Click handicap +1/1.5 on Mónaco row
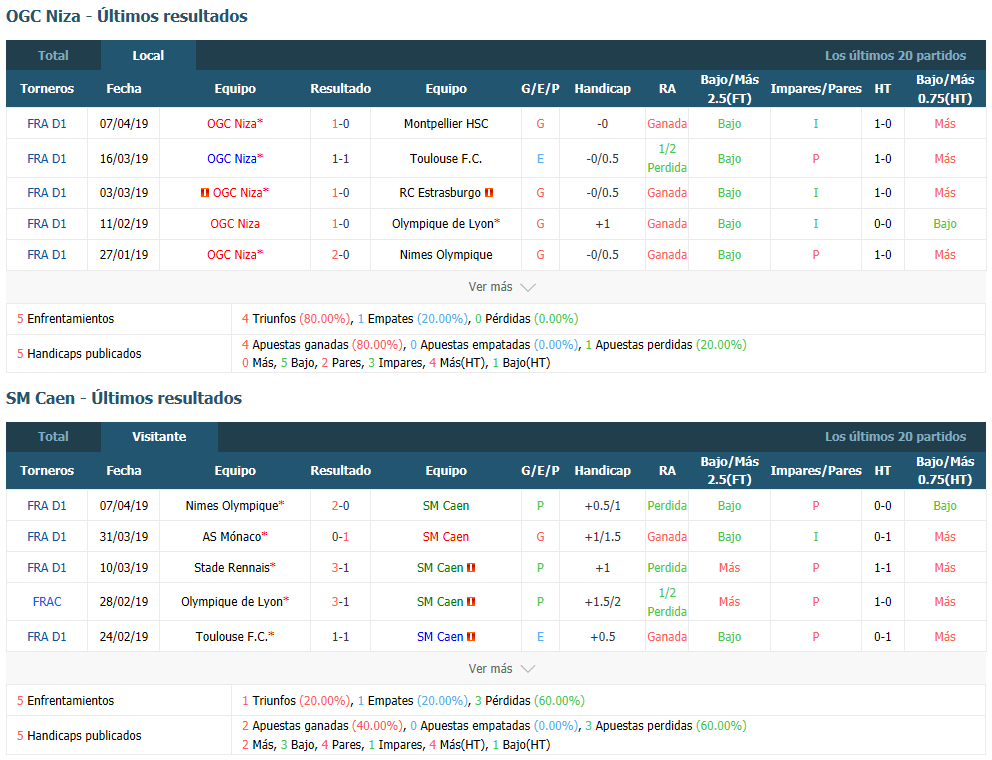Viewport: 992px width, 760px height. [x=602, y=537]
